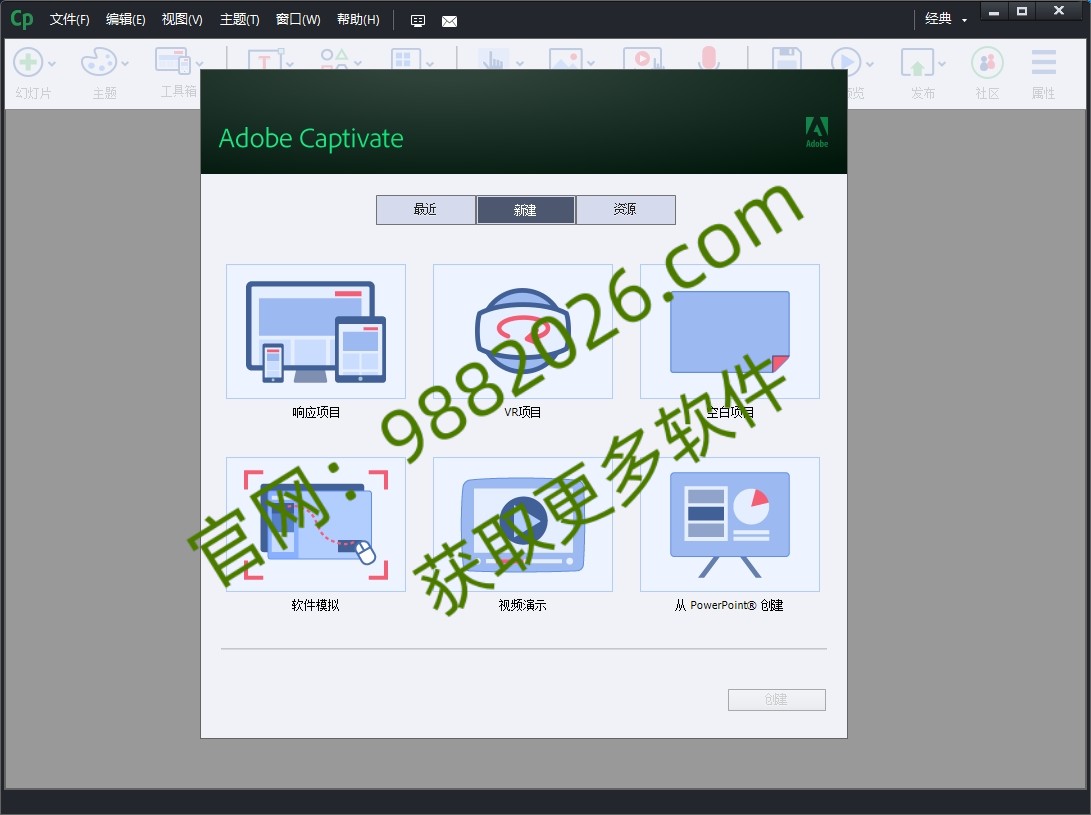Click the Publish (发布) toolbar icon
The height and width of the screenshot is (815, 1091).
[917, 62]
